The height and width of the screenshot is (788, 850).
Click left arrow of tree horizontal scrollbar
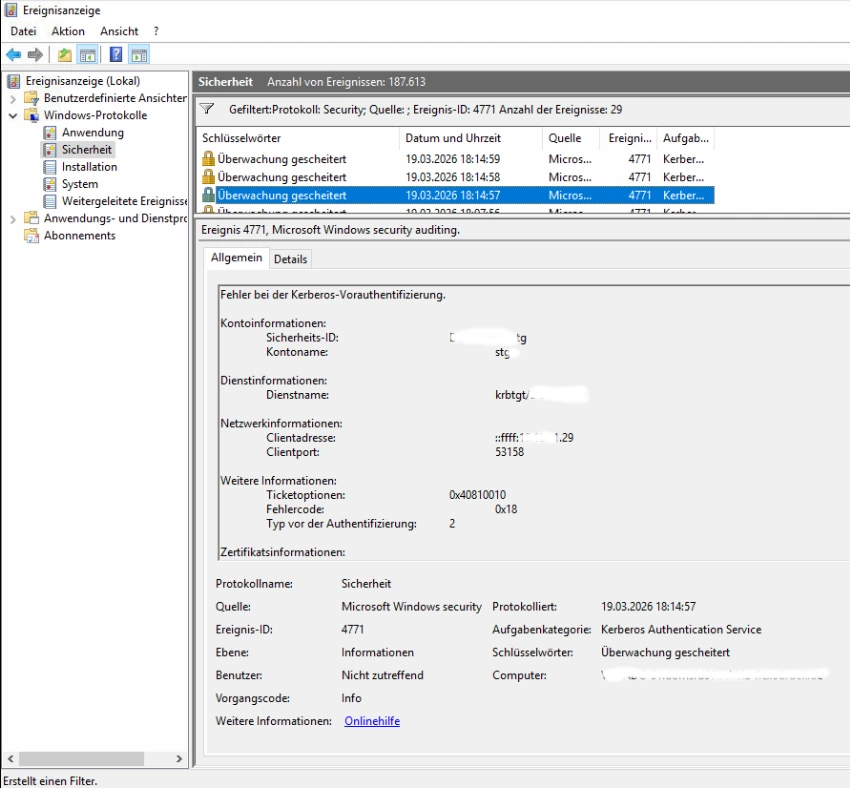(x=10, y=759)
